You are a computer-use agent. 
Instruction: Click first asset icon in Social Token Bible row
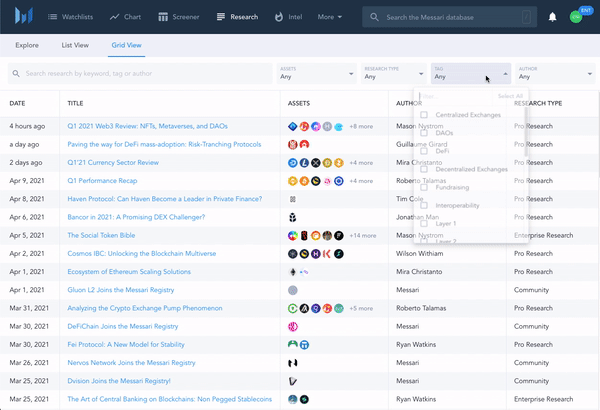pos(293,235)
